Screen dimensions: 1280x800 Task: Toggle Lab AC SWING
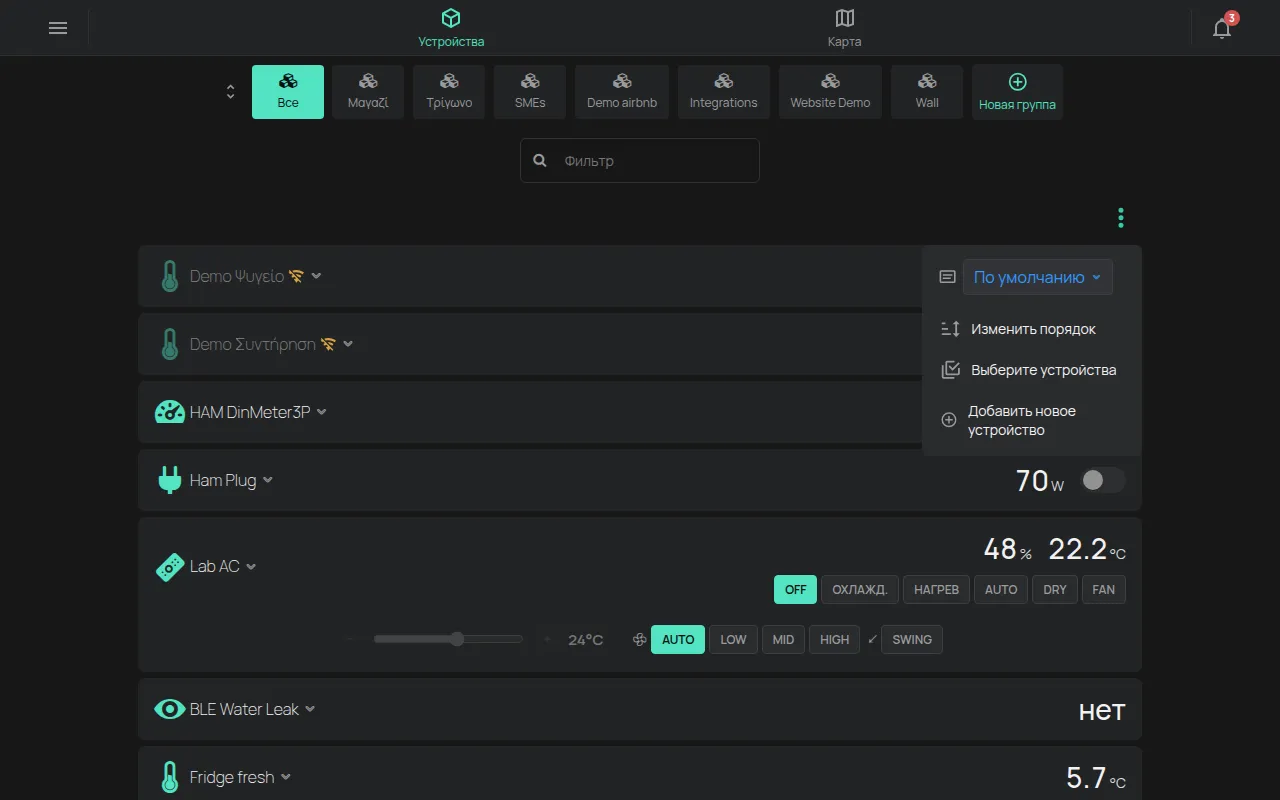(912, 640)
